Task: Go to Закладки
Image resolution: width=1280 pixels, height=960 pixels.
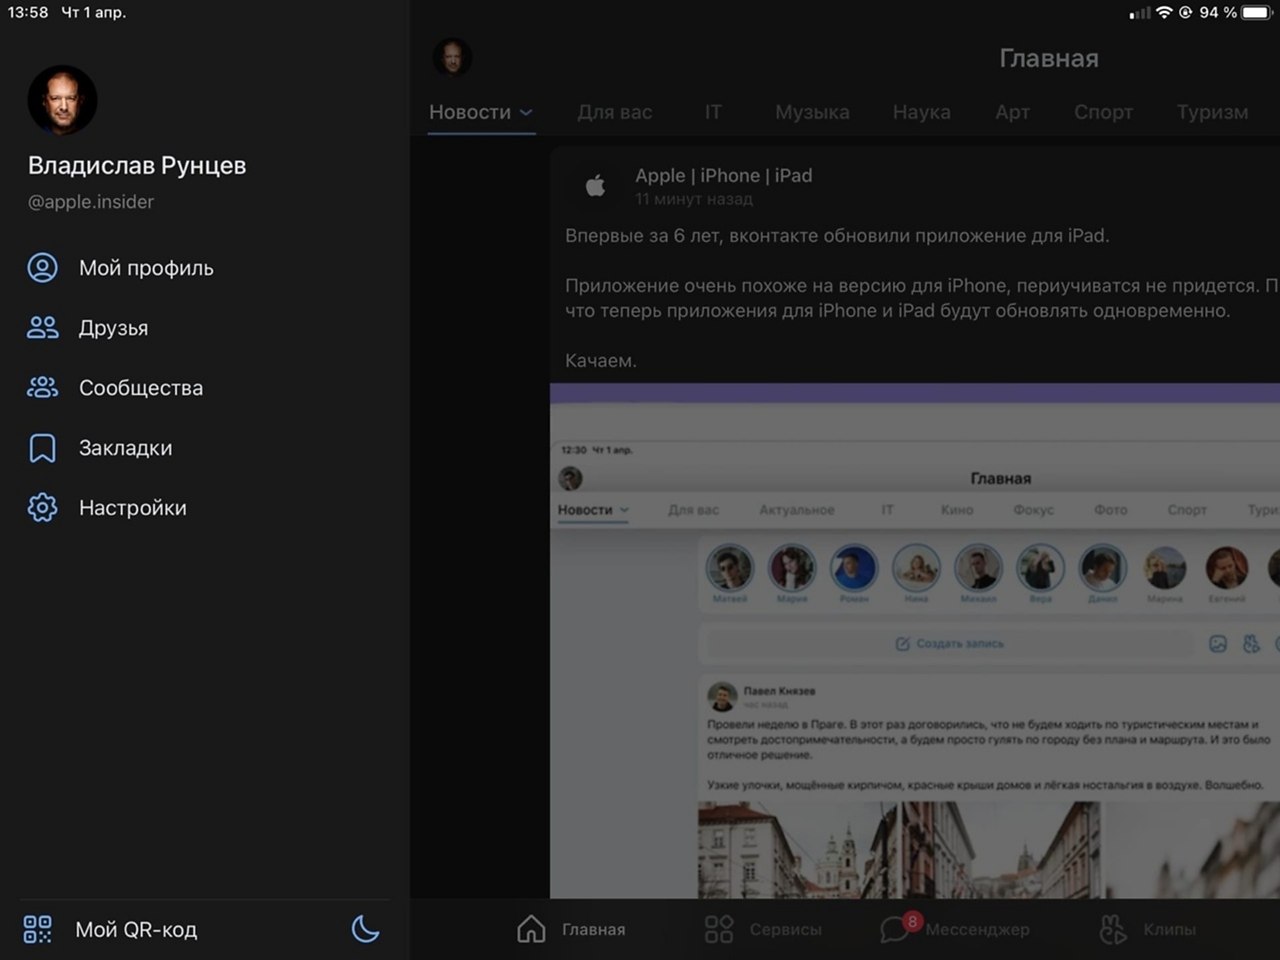Action: click(x=126, y=448)
